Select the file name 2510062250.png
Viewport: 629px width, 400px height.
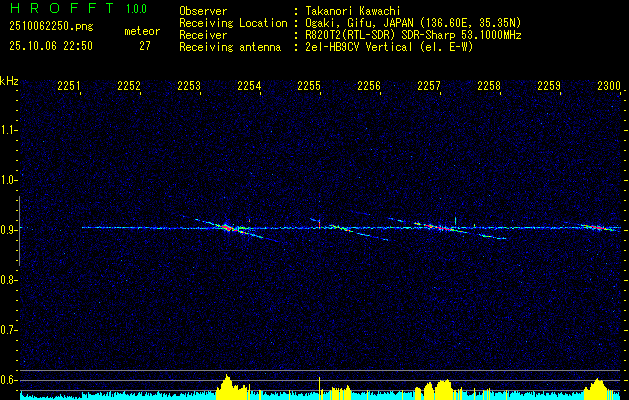tap(51, 26)
